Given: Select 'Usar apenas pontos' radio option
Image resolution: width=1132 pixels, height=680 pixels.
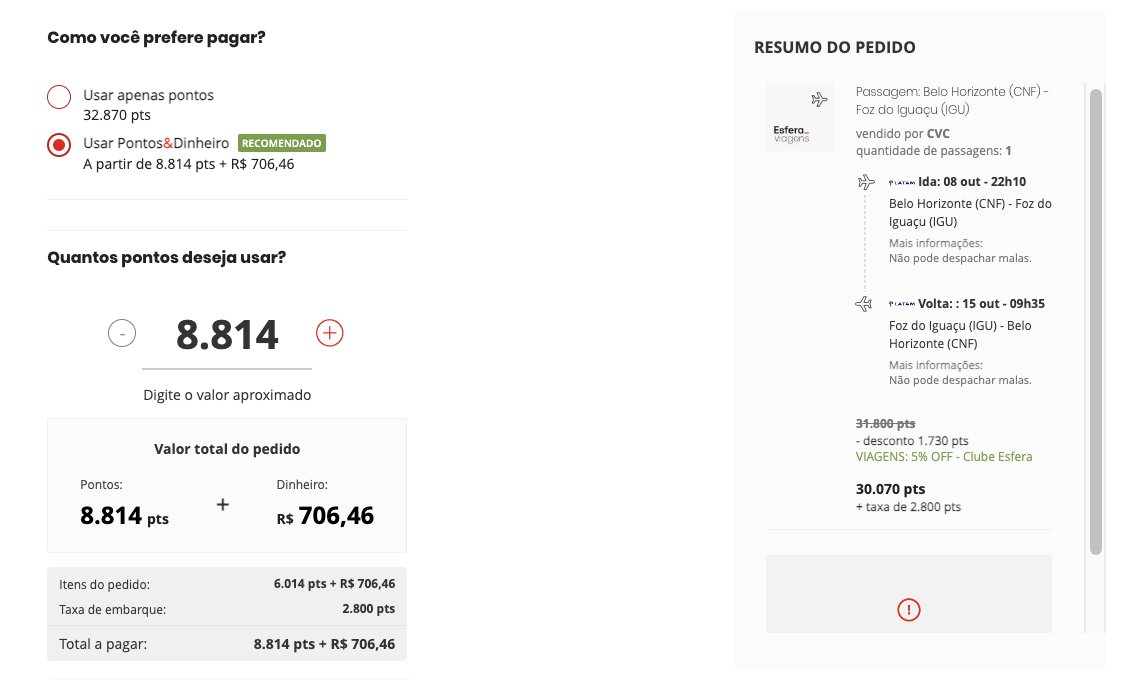Looking at the screenshot, I should 59,97.
